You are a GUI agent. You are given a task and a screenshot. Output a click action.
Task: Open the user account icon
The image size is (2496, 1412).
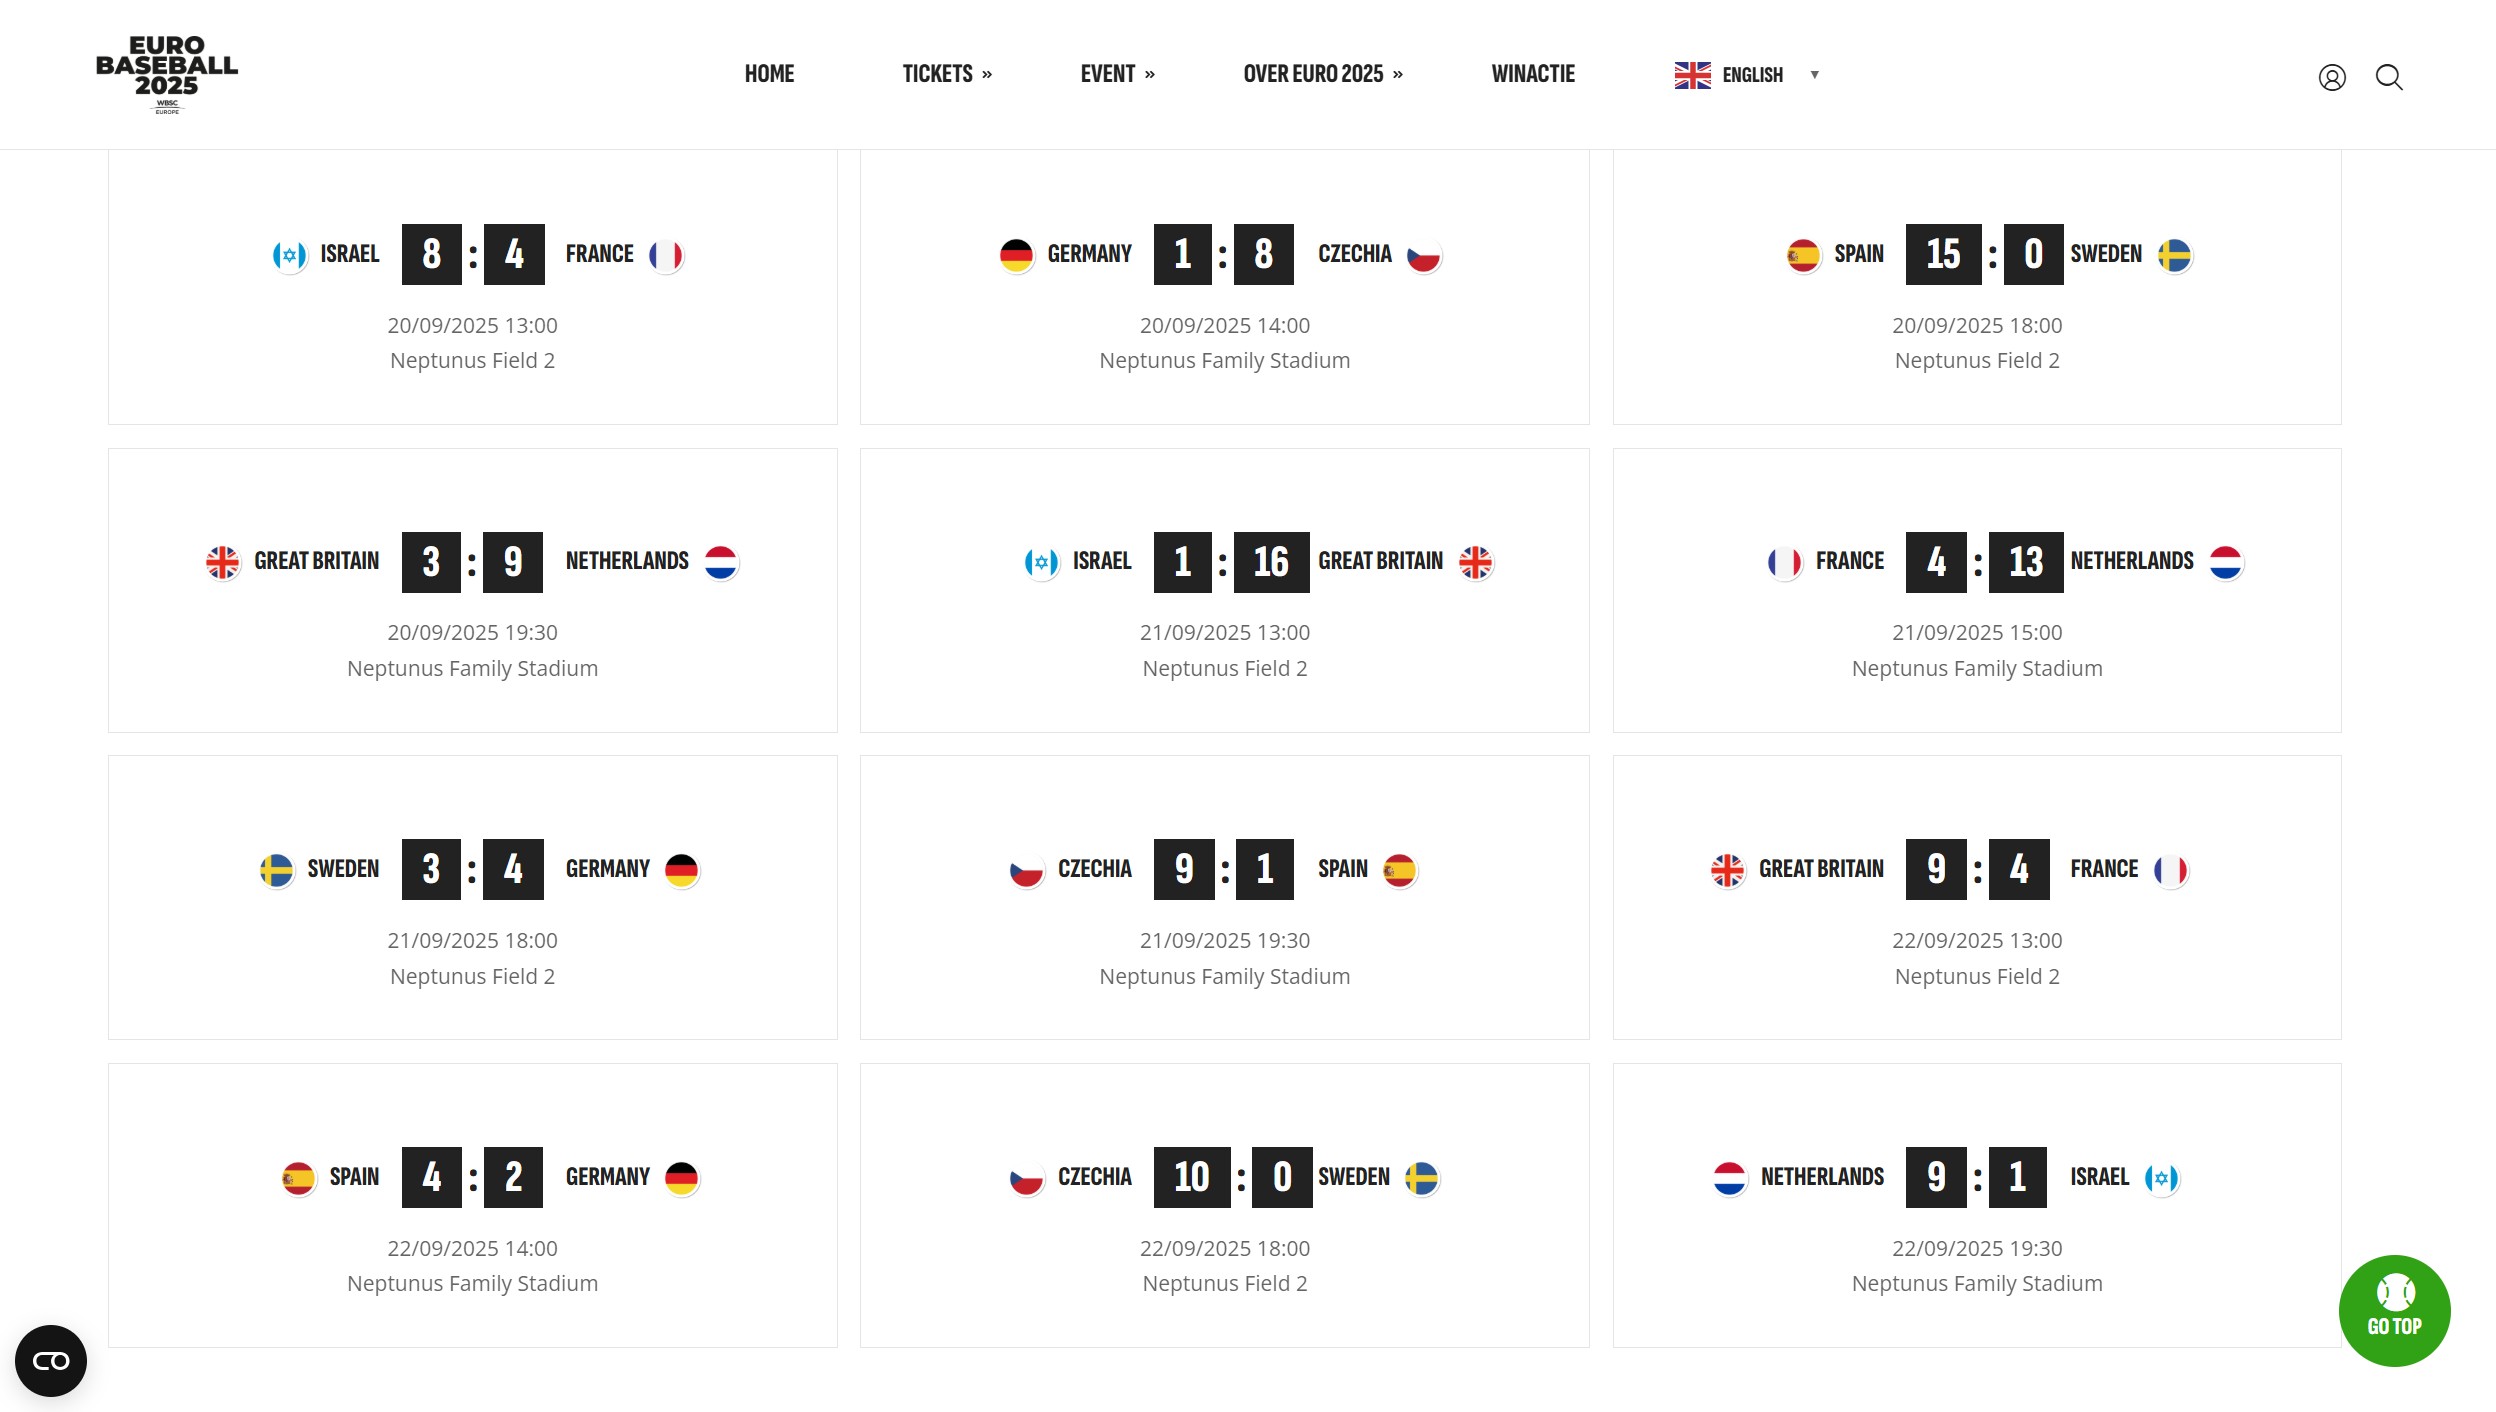pos(2332,77)
